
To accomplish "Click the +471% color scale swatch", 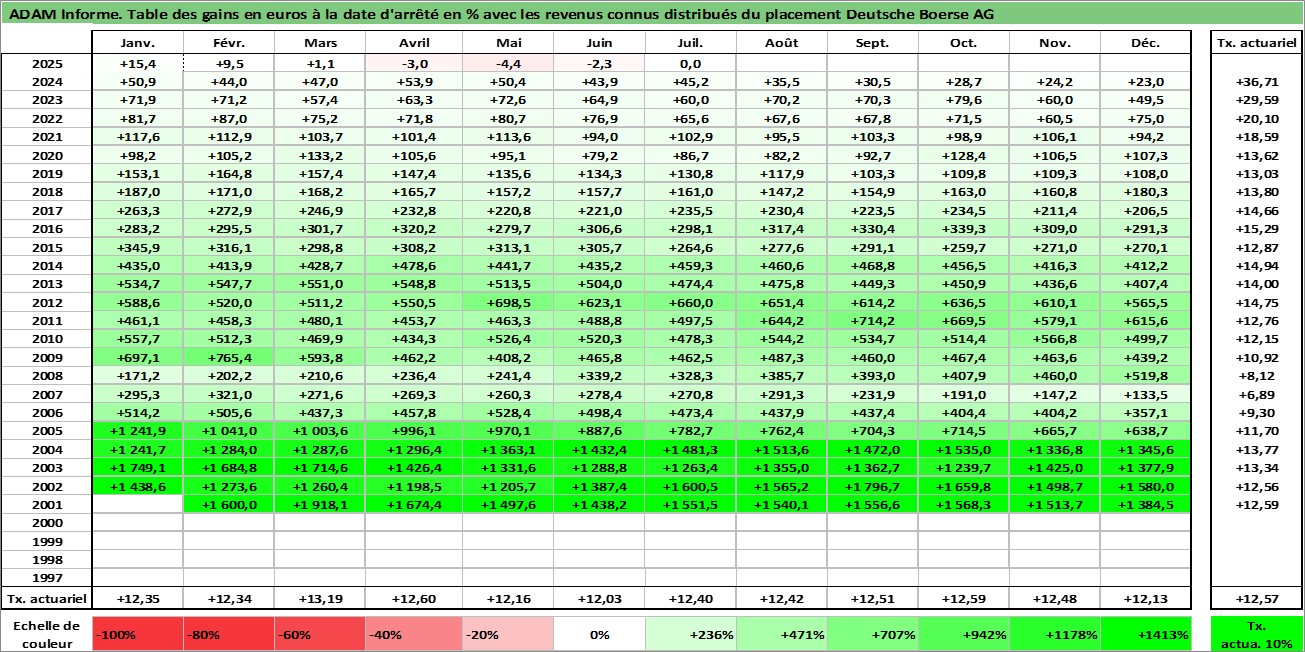I will coord(781,634).
